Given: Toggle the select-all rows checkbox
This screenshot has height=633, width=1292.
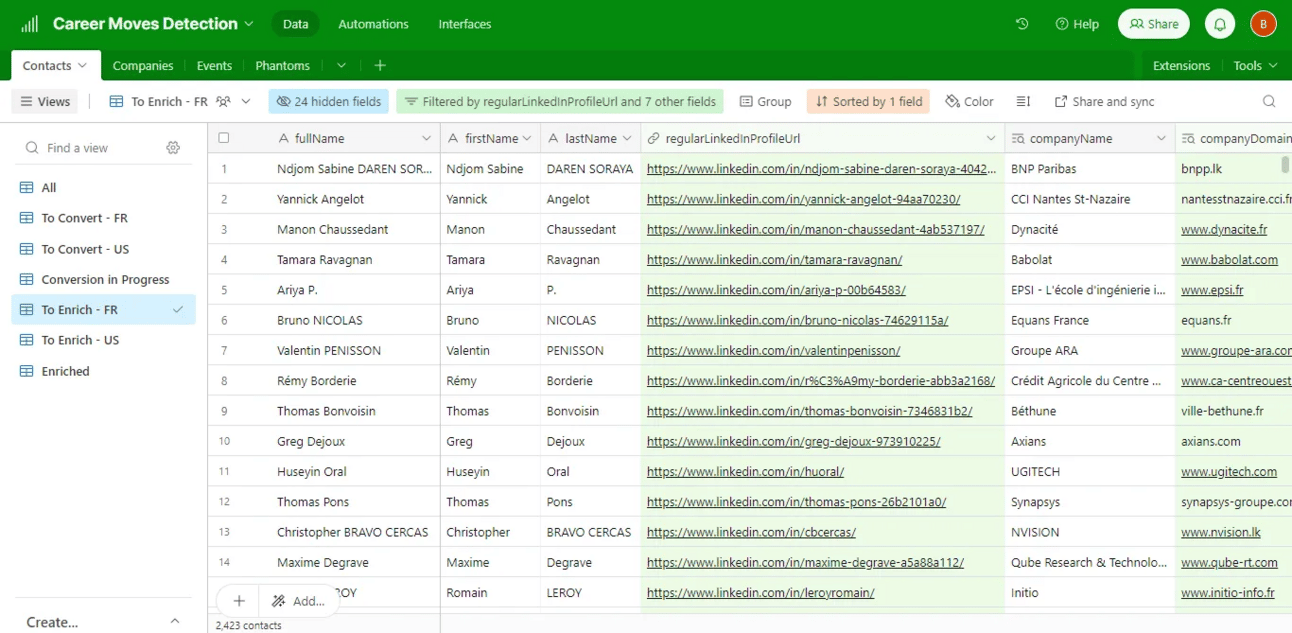Looking at the screenshot, I should coord(224,138).
